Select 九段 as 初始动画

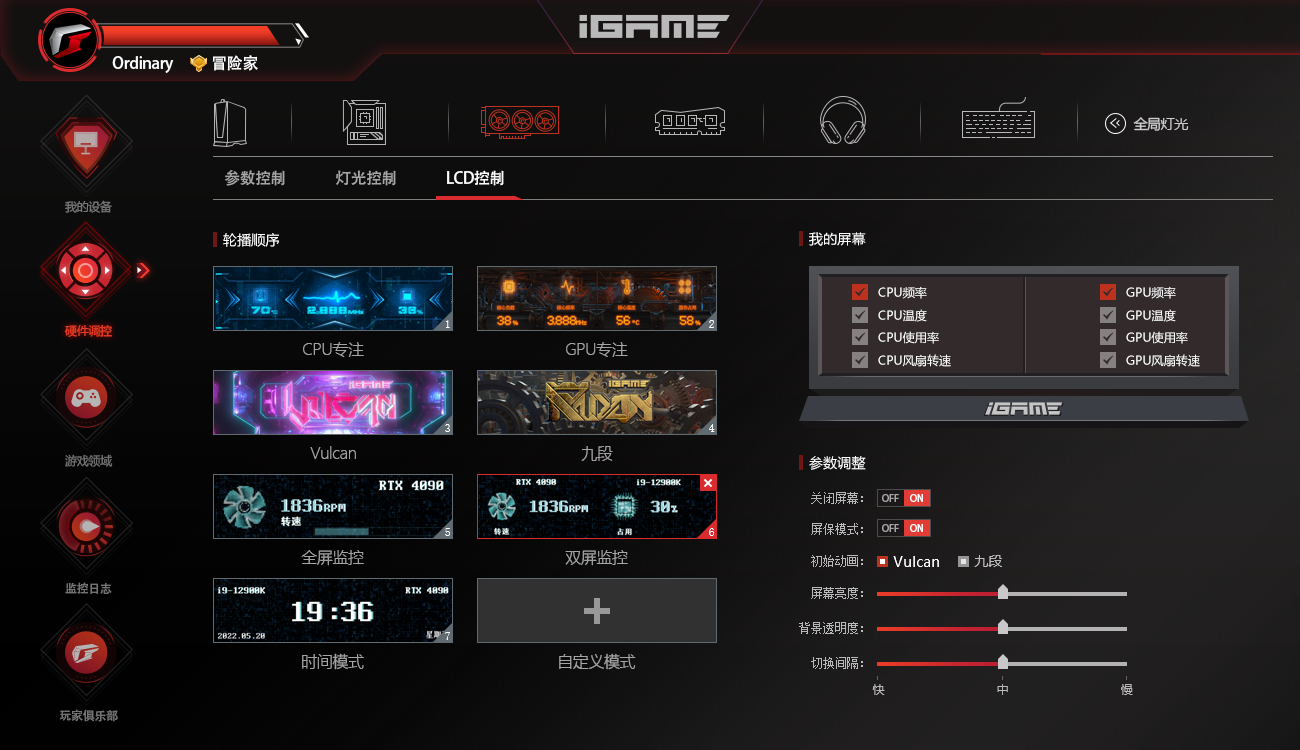click(x=963, y=561)
